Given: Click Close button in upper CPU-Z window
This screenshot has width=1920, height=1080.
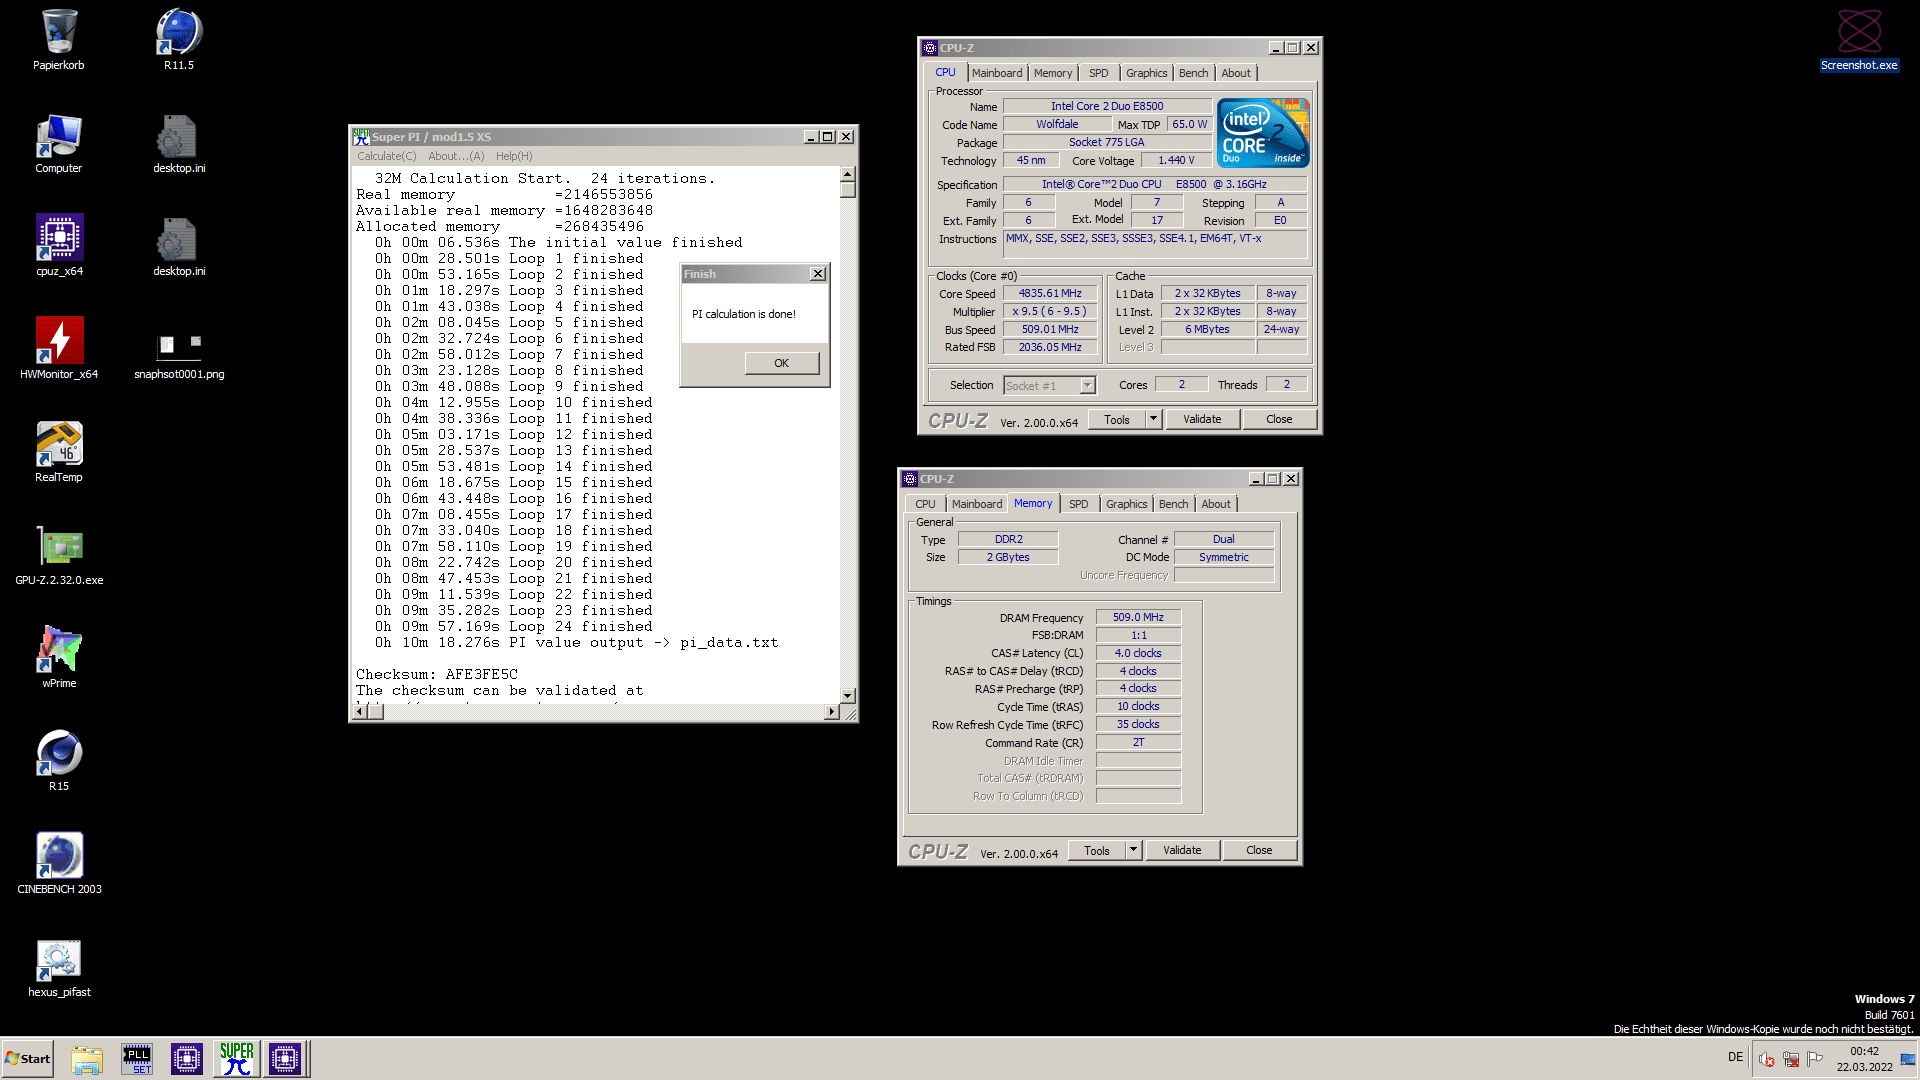Looking at the screenshot, I should click(x=1279, y=420).
